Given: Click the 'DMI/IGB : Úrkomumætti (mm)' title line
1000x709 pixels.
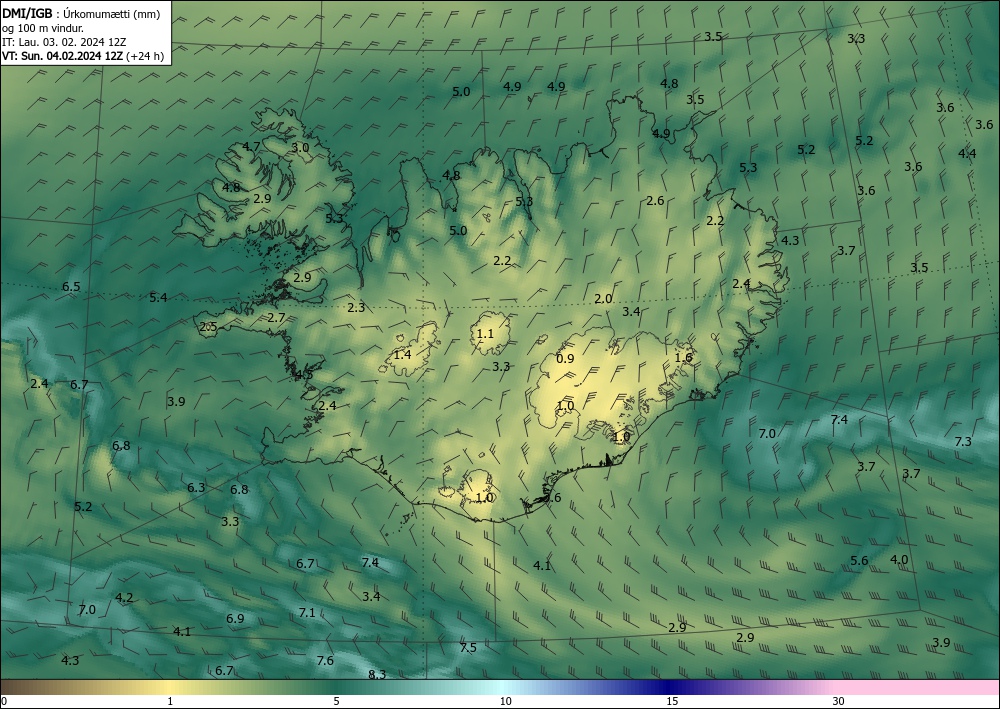Looking at the screenshot, I should click(x=81, y=14).
